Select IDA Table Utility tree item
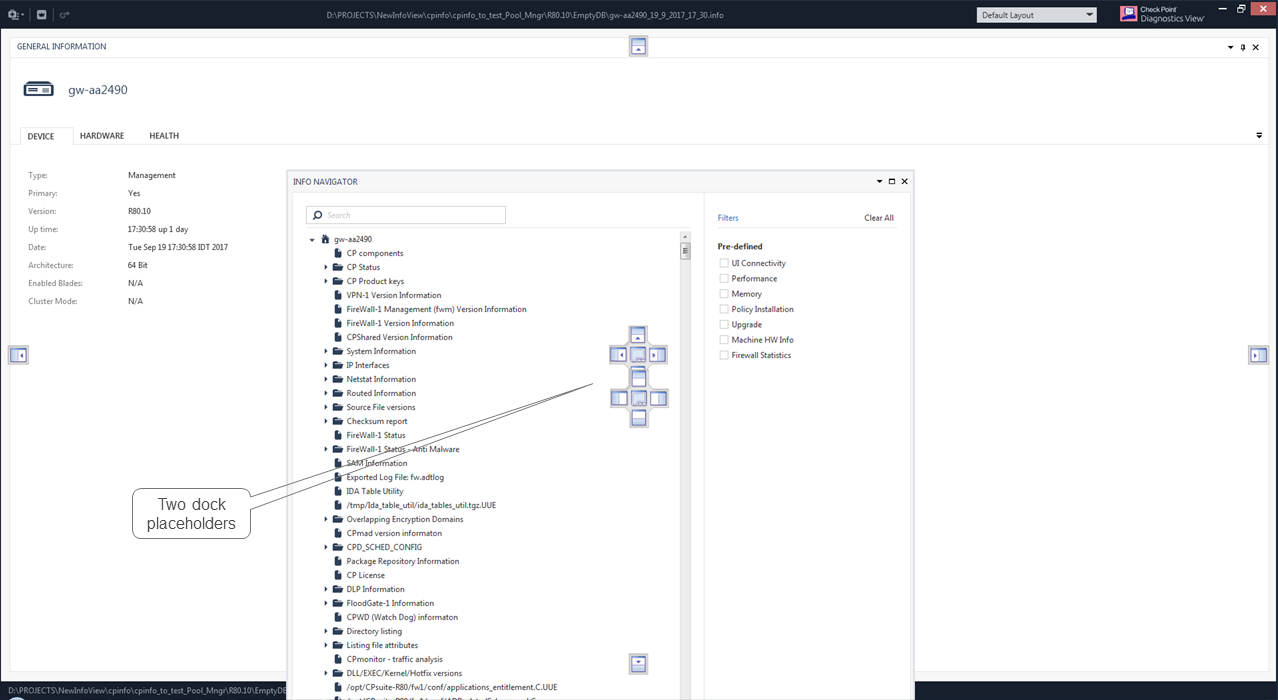 [x=375, y=491]
